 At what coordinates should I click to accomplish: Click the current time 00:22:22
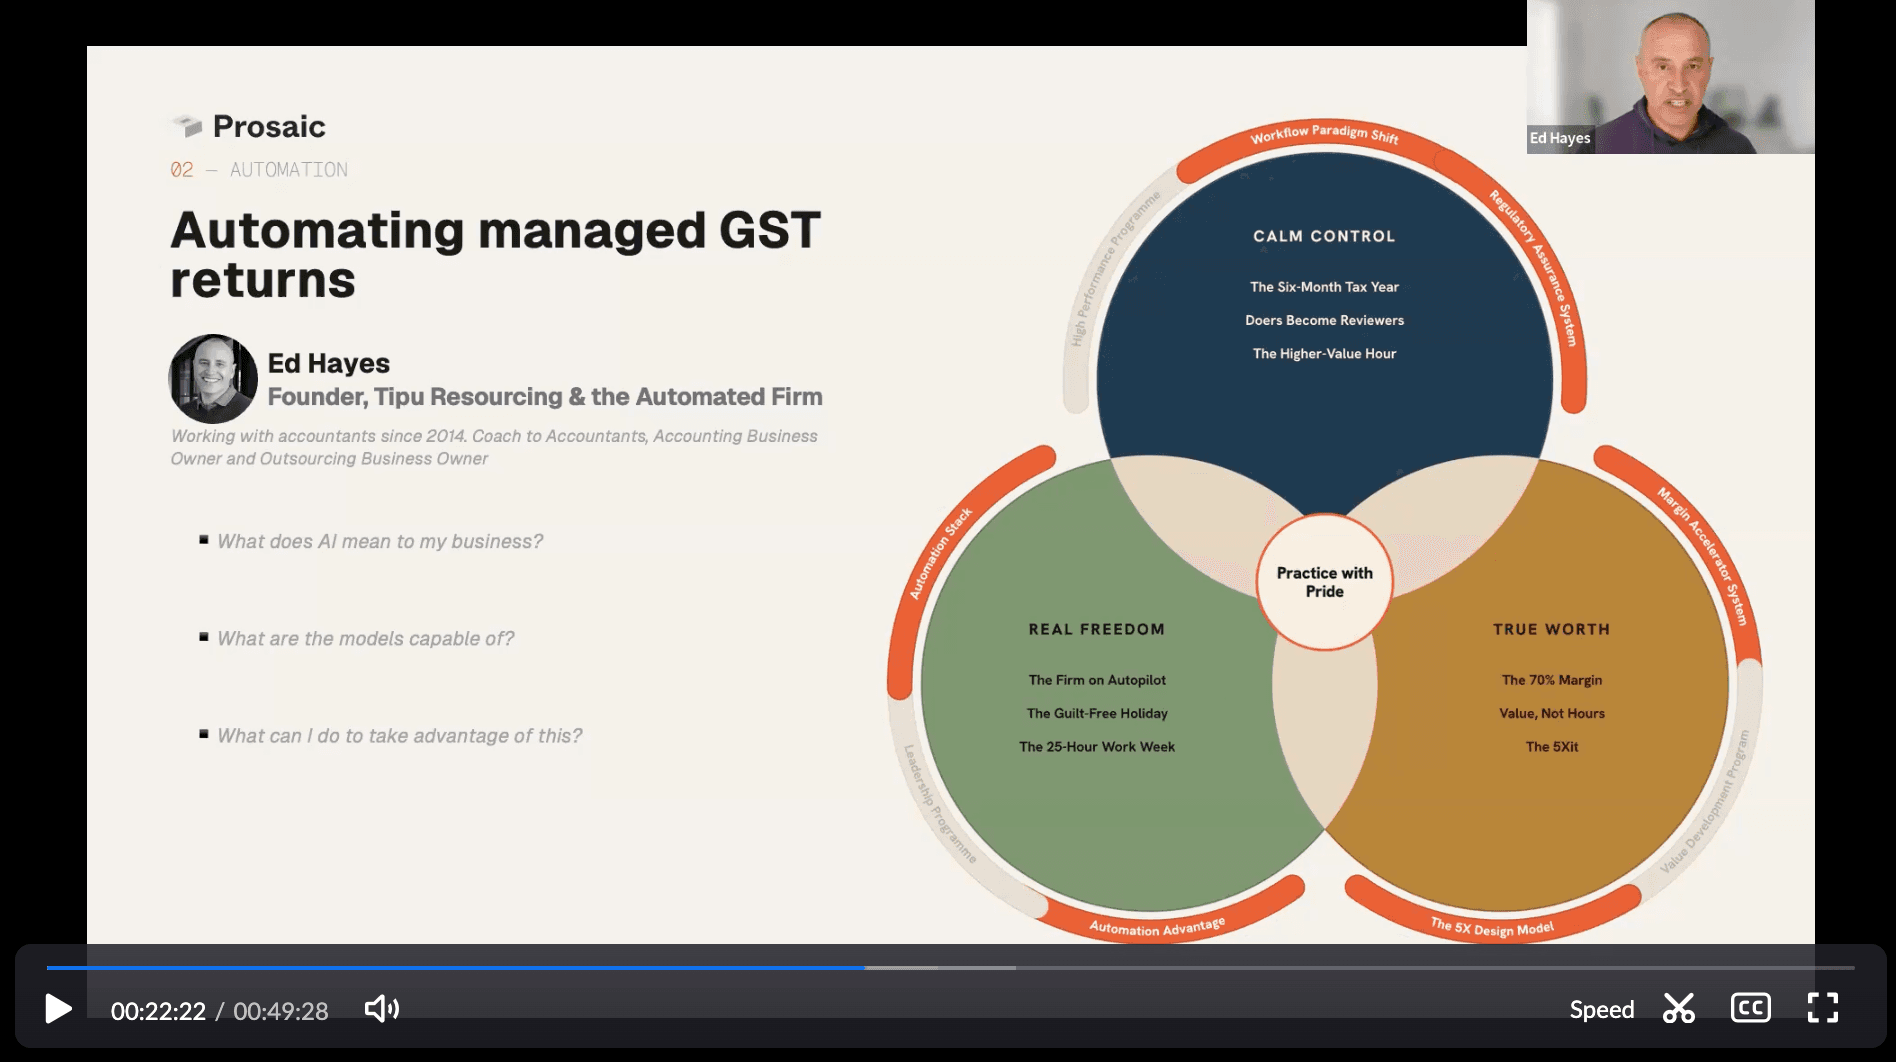pos(158,1011)
